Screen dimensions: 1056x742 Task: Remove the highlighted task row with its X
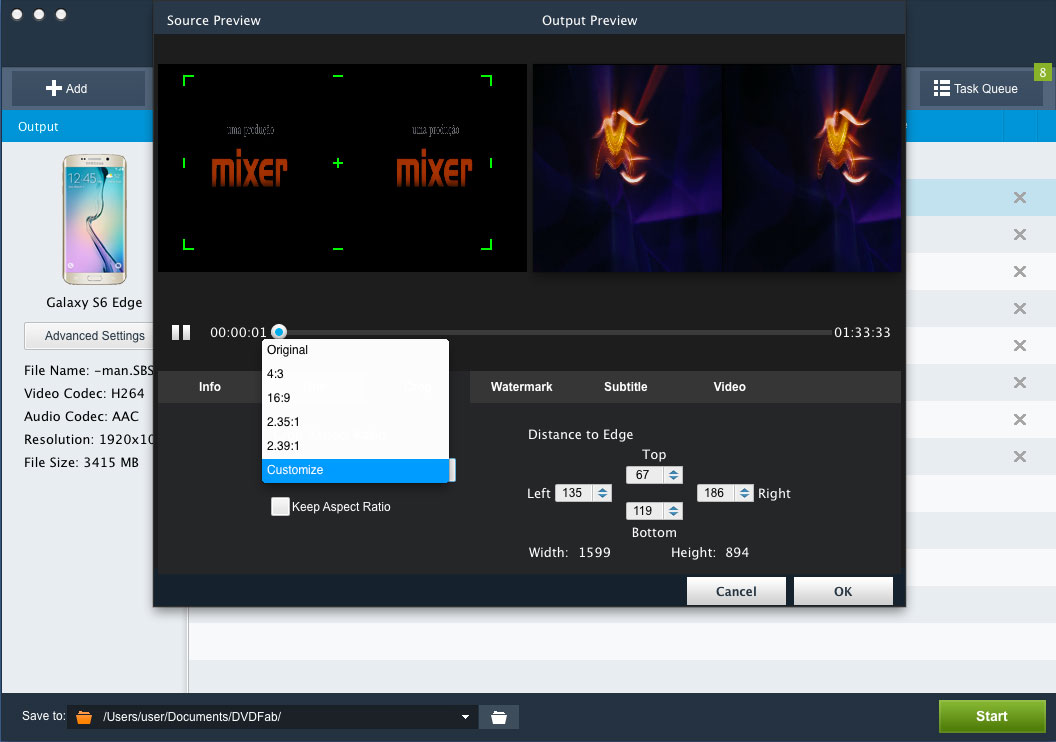click(x=1020, y=197)
